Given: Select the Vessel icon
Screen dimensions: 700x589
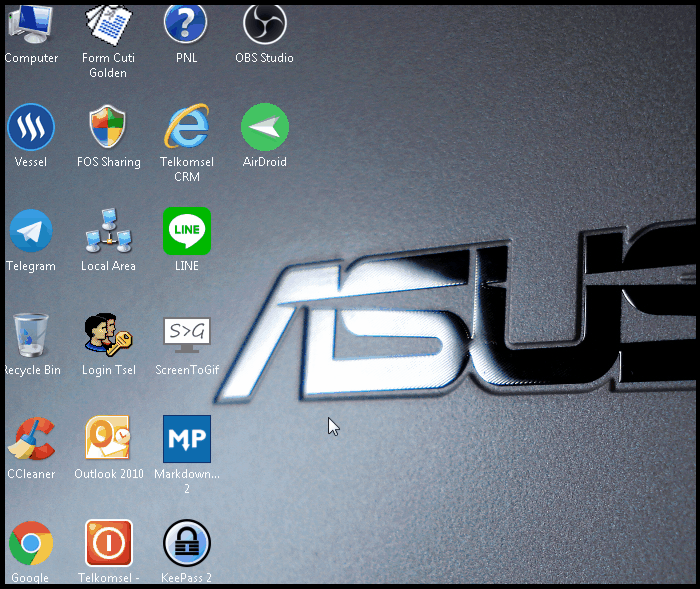Looking at the screenshot, I should [x=31, y=127].
